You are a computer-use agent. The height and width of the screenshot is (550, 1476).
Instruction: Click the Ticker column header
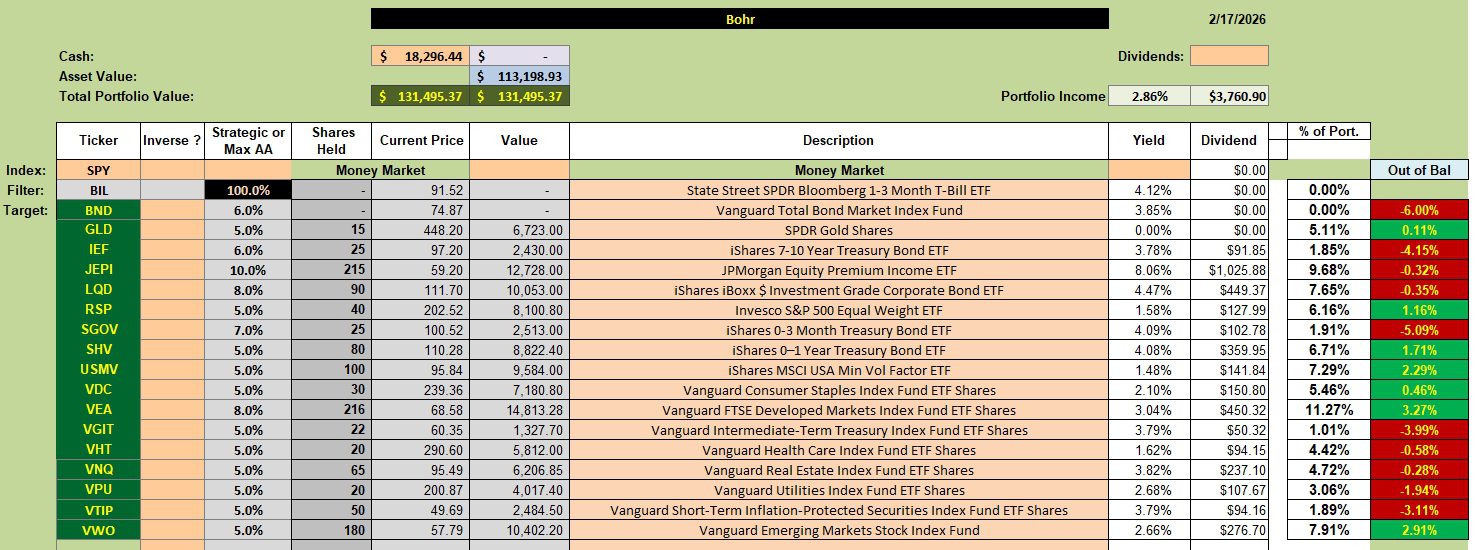(98, 141)
